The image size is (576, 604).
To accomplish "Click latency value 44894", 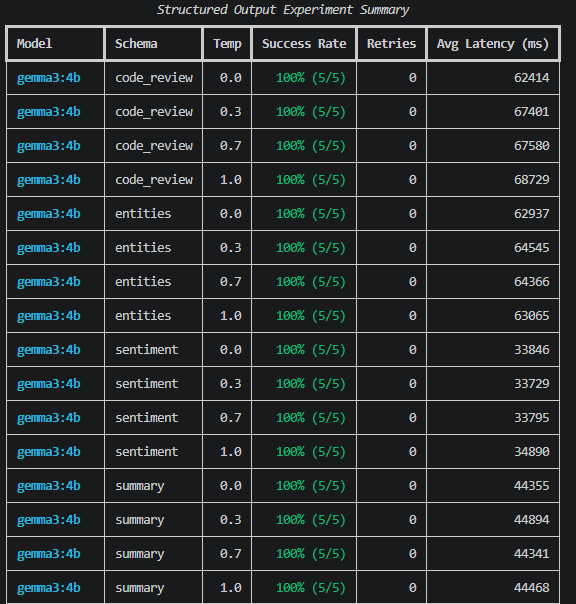I will (x=531, y=520).
